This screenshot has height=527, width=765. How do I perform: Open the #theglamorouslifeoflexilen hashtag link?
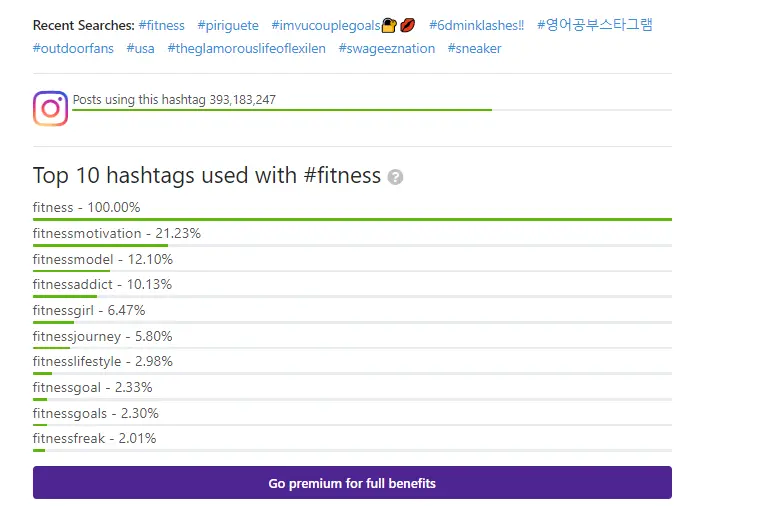[246, 48]
